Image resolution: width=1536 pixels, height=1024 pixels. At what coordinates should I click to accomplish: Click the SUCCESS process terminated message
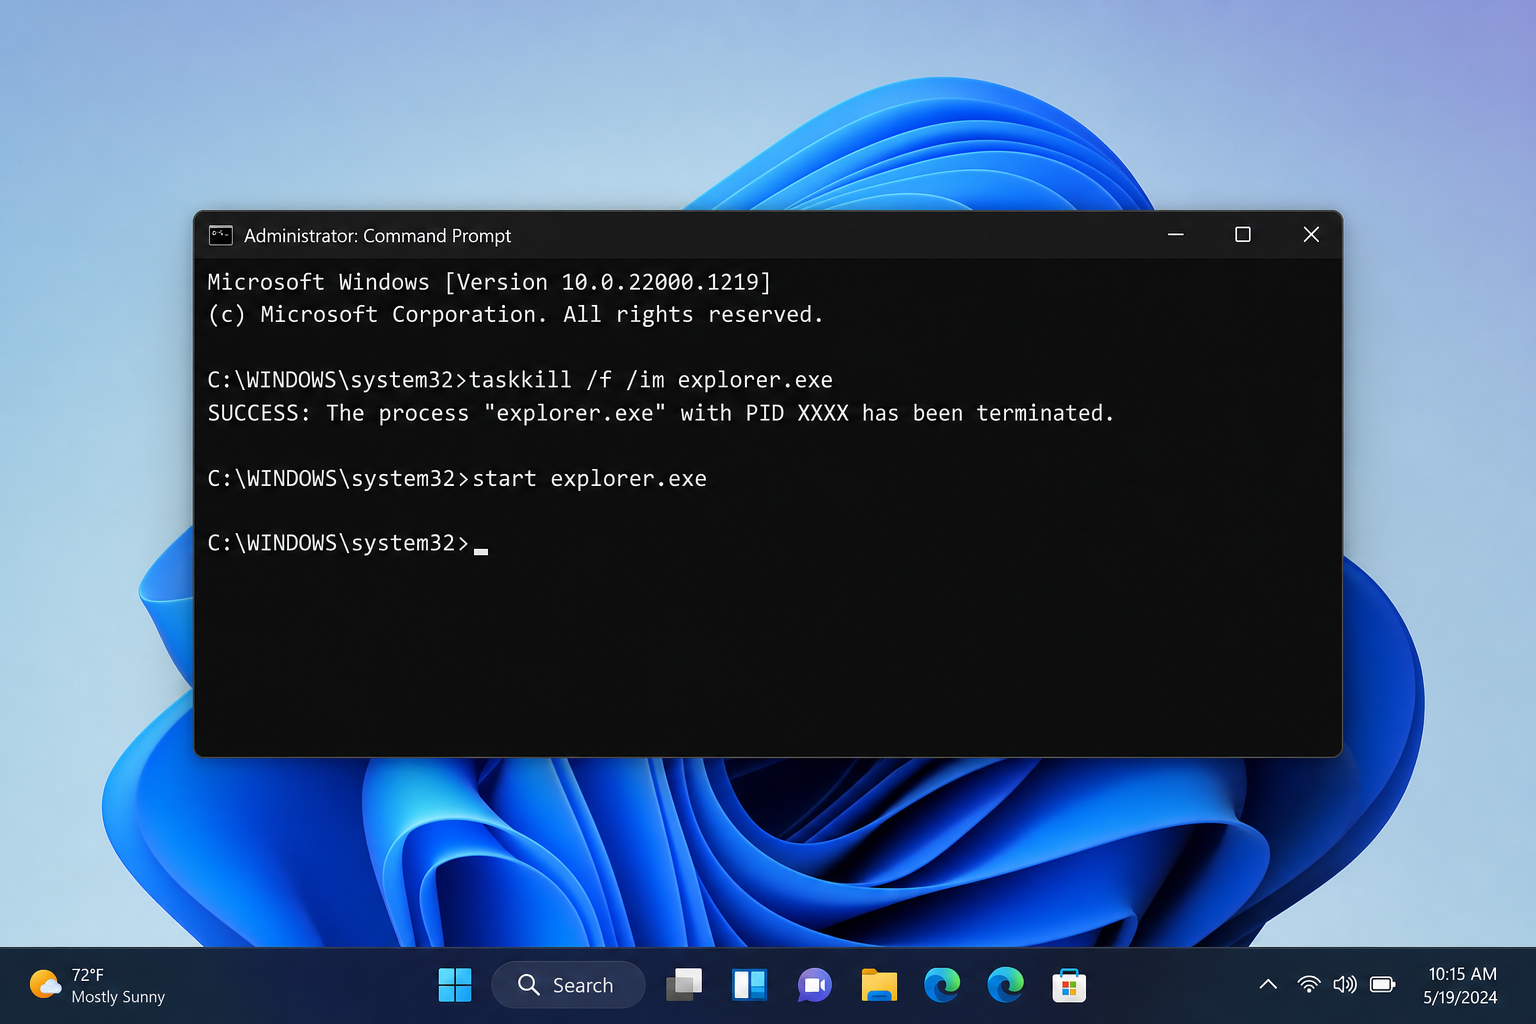660,413
